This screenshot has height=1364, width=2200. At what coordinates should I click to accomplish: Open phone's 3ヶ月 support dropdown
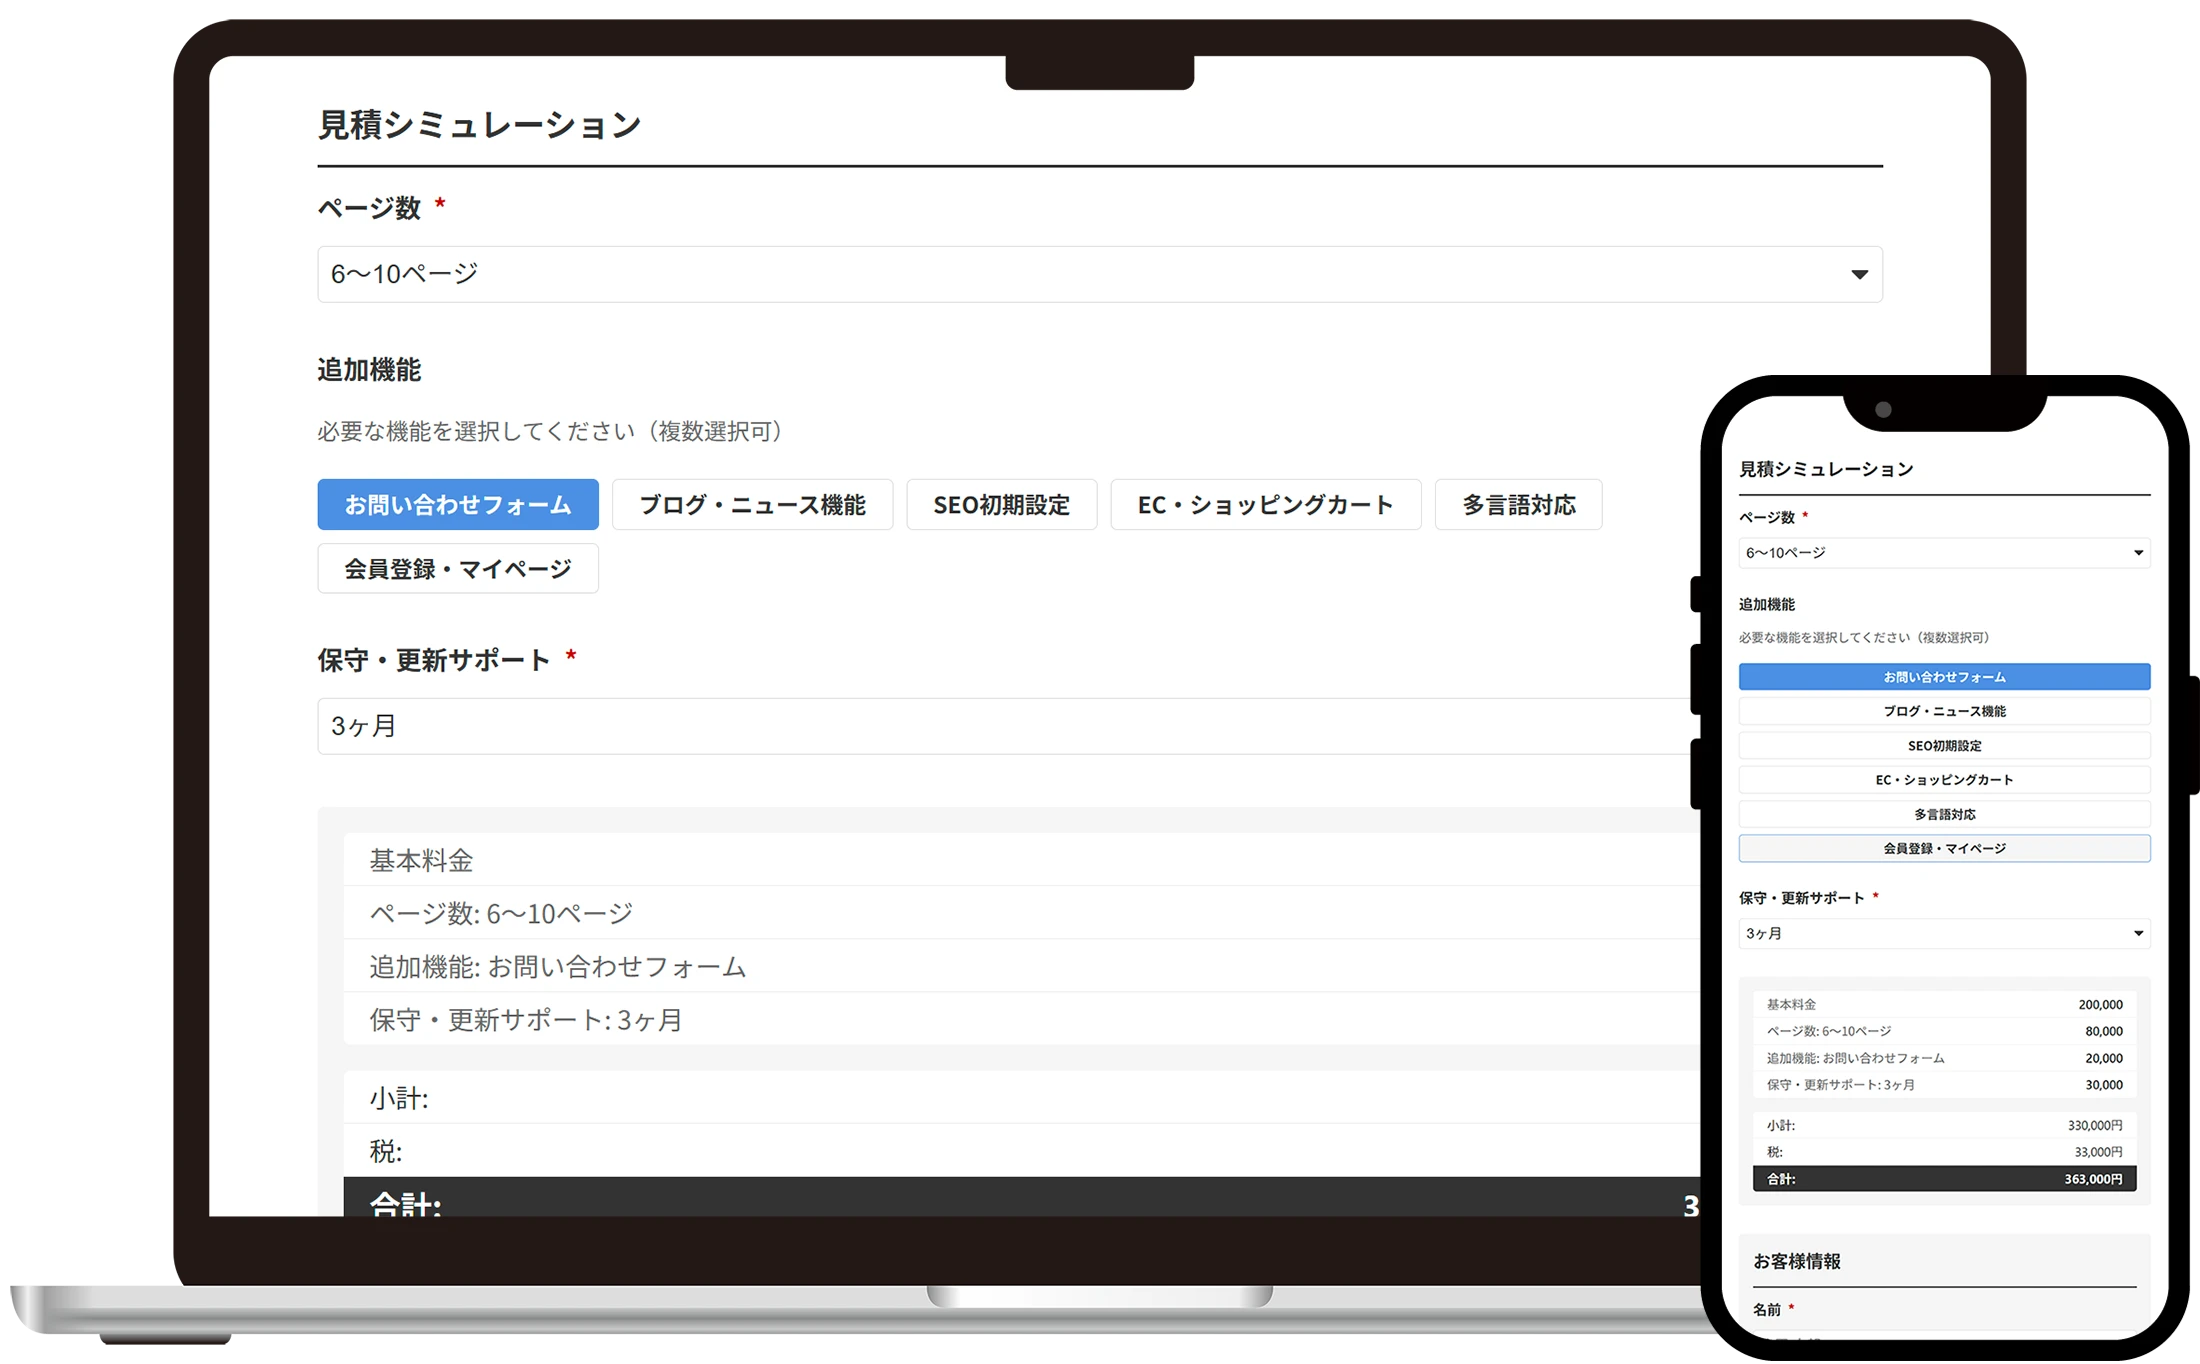tap(1930, 933)
